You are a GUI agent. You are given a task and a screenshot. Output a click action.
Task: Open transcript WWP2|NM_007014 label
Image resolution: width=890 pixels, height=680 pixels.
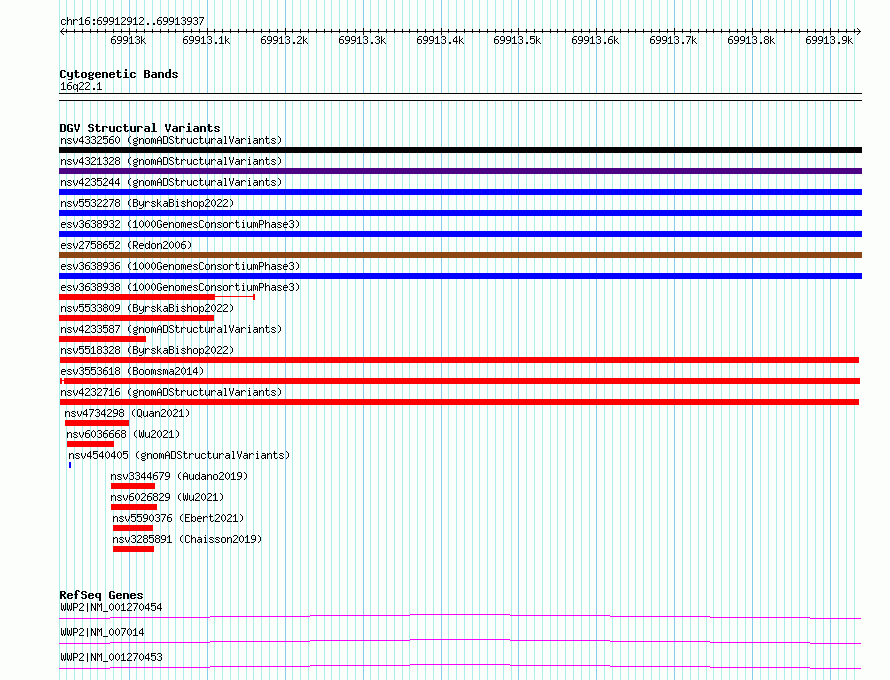coord(102,632)
